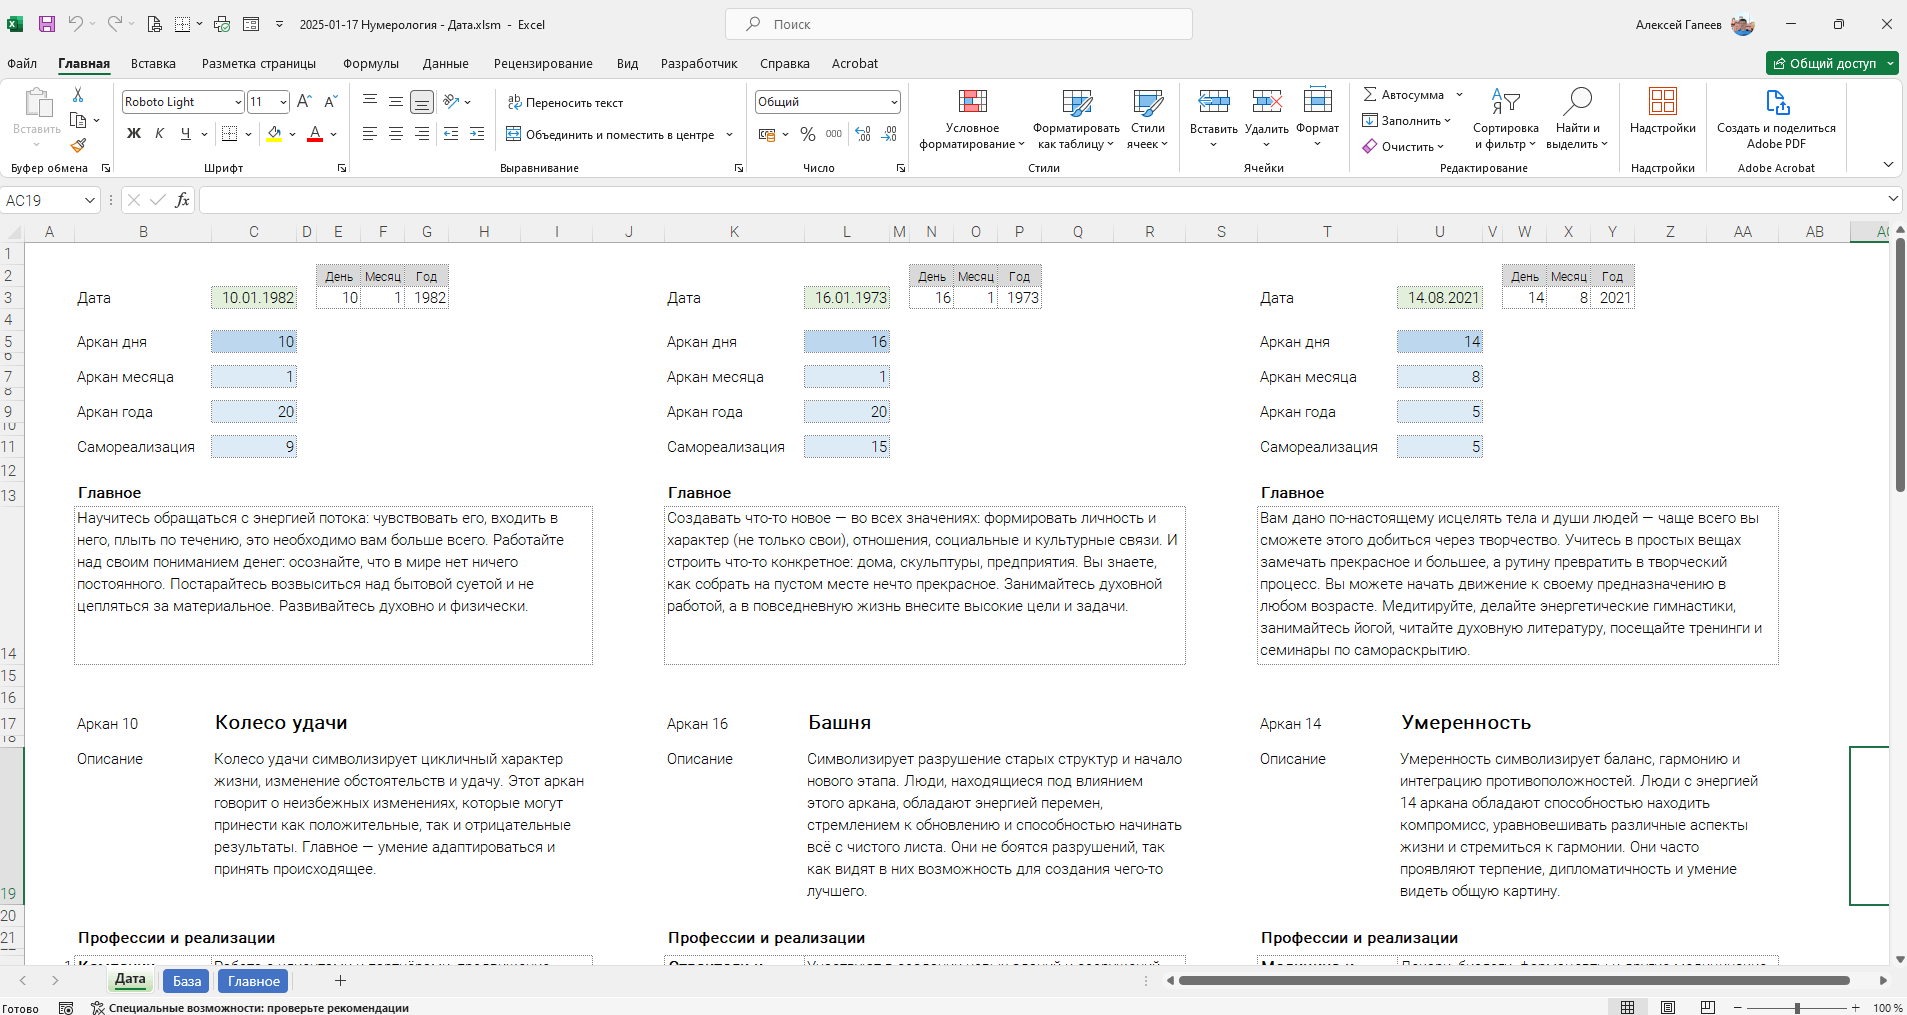
Task: Switch to the Формулы ribbon tab
Action: 370,63
